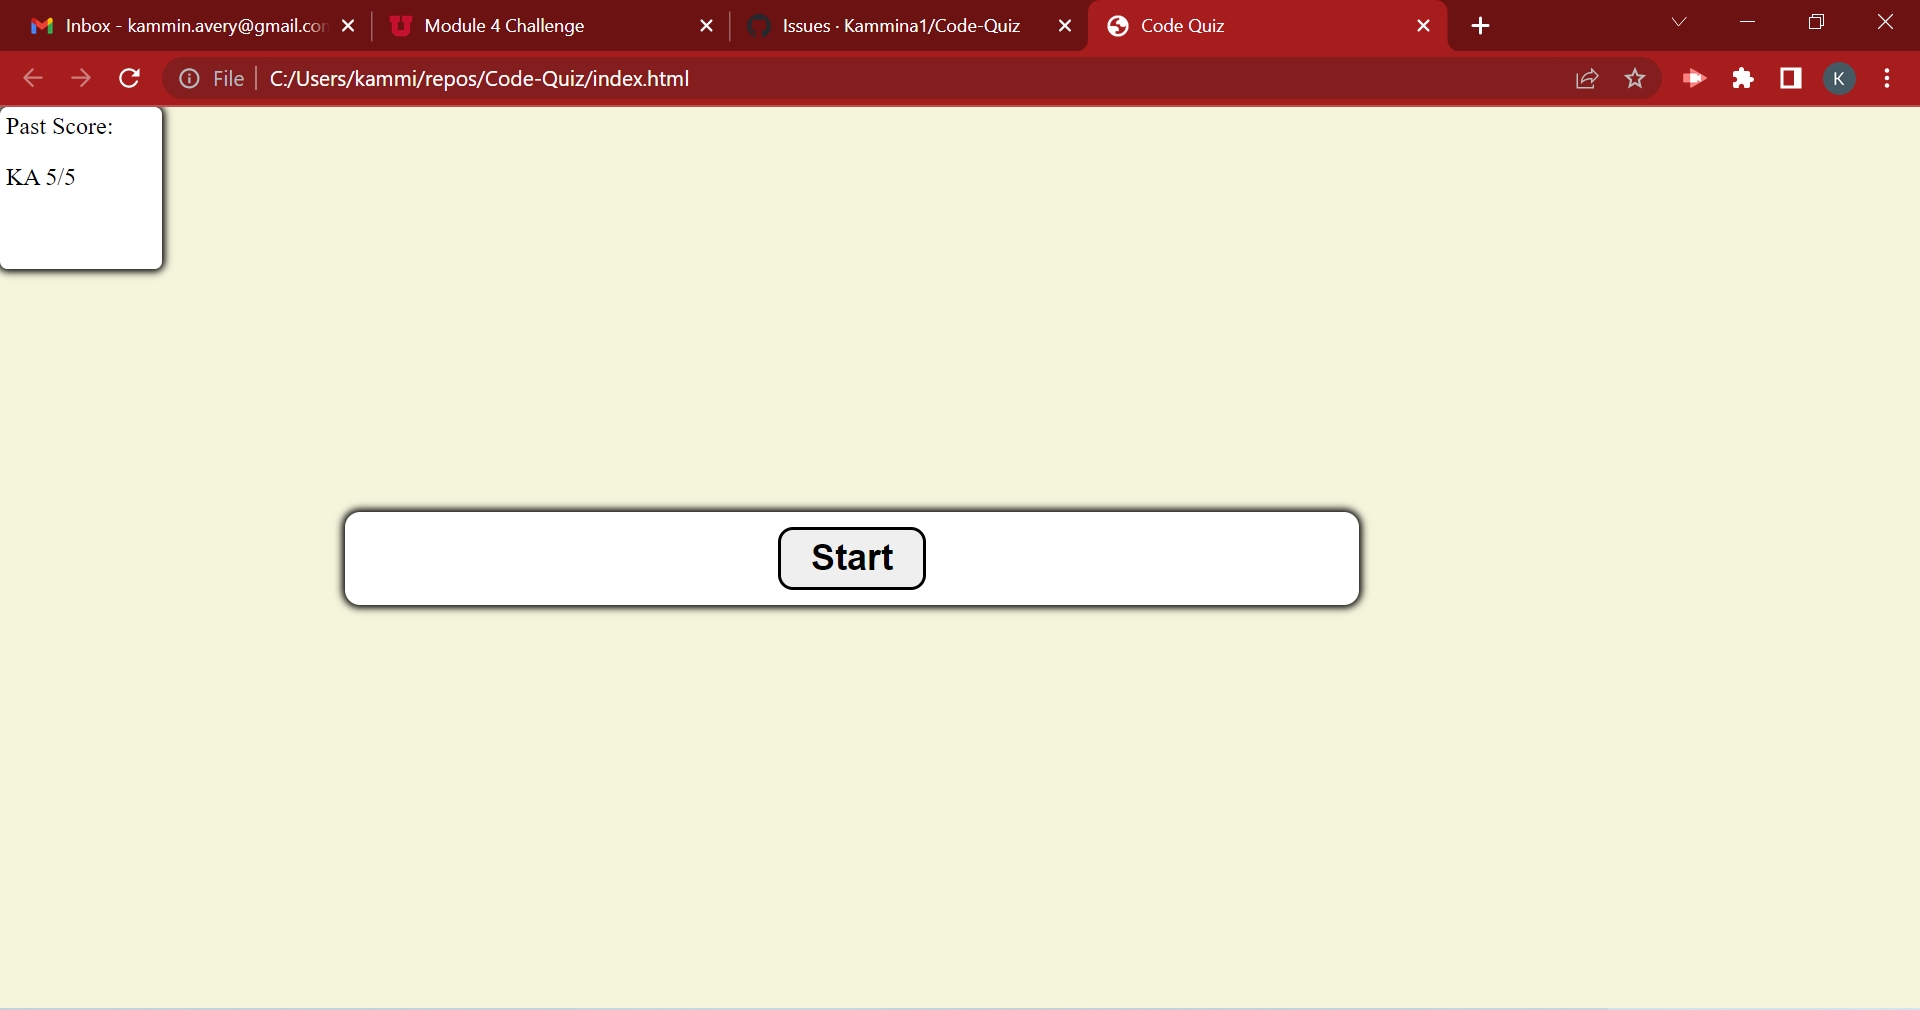Open the file site information icon
This screenshot has height=1010, width=1920.
(189, 79)
